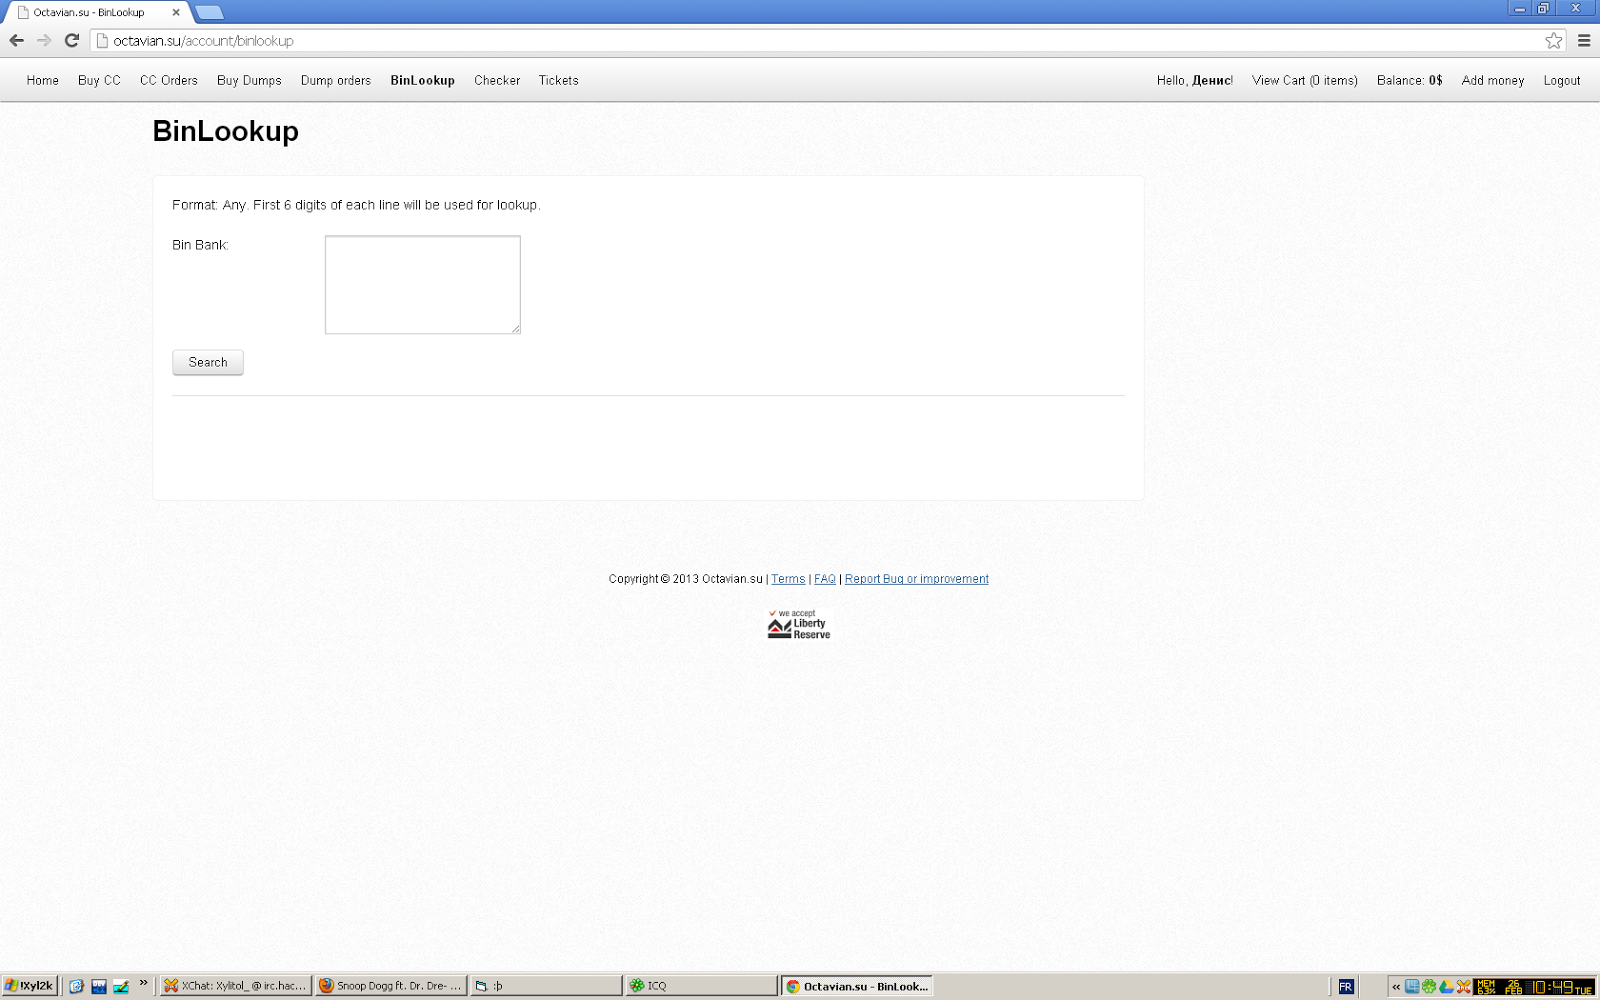Click the MEM 63% tray readout

click(x=1486, y=987)
